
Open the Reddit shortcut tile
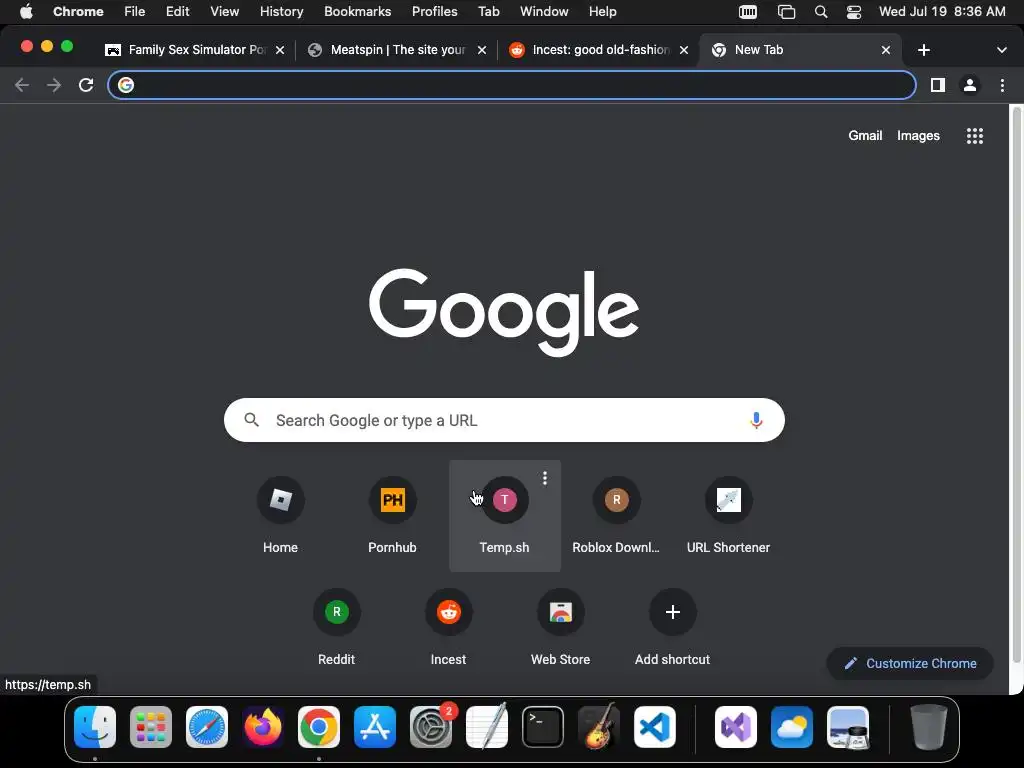[x=336, y=627]
